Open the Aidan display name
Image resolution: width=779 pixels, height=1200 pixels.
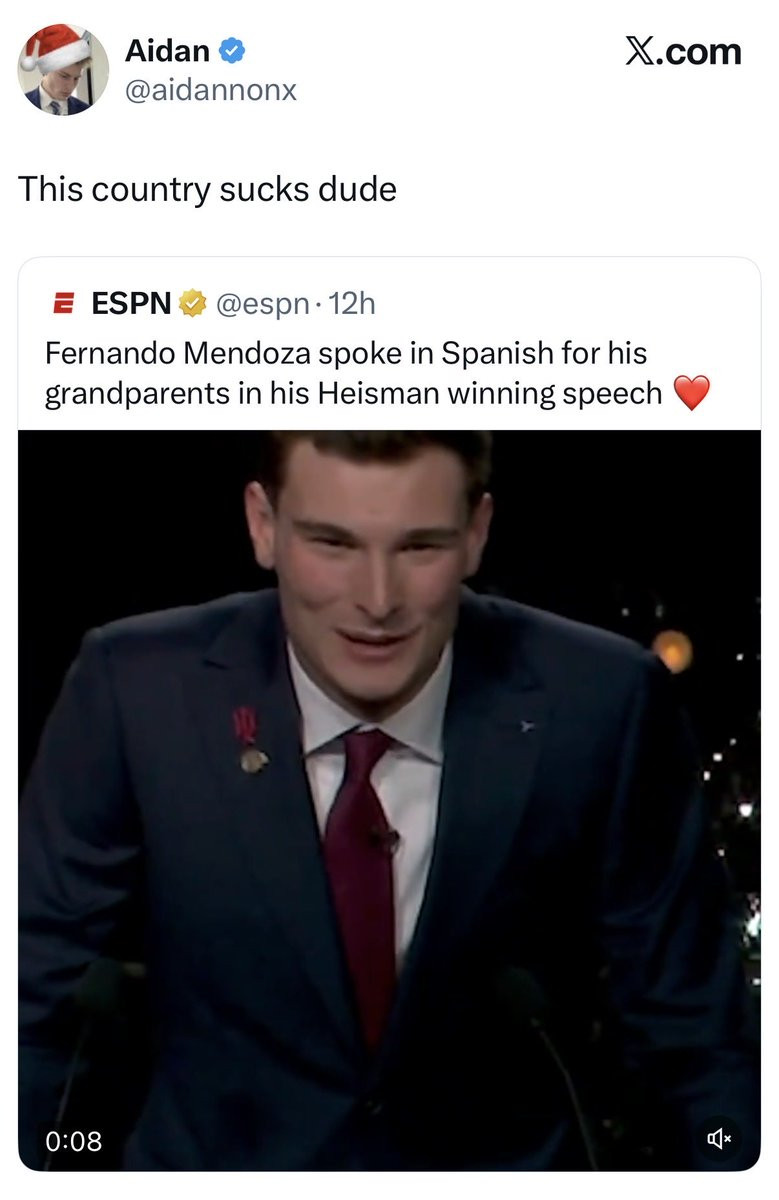pos(166,51)
